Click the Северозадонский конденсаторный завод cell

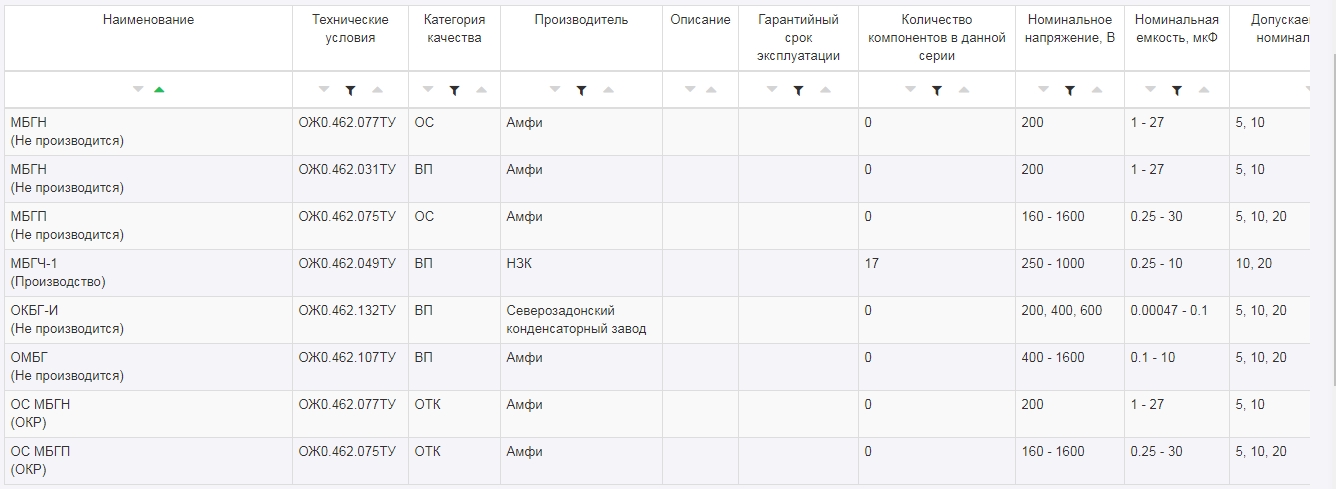576,319
